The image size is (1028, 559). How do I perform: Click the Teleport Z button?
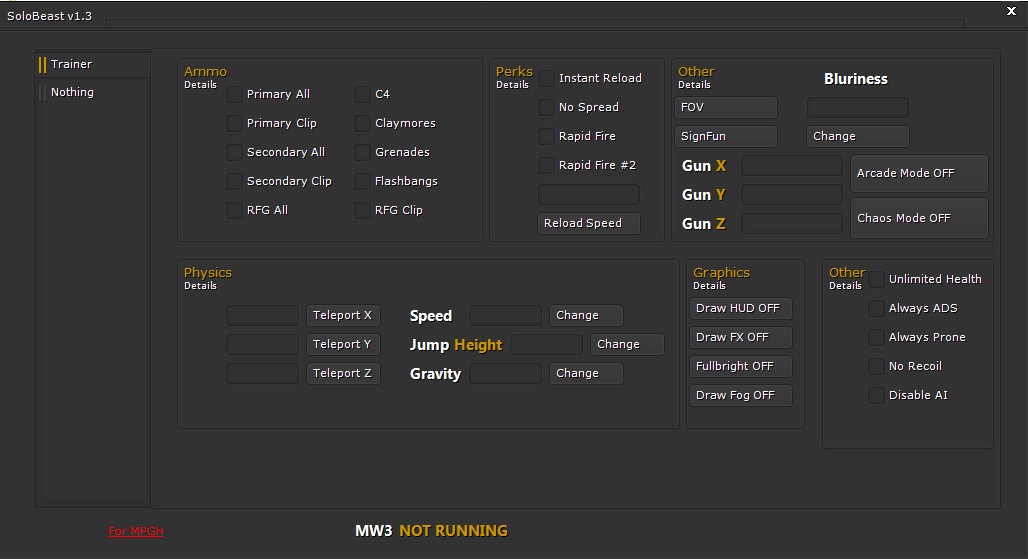[x=343, y=373]
